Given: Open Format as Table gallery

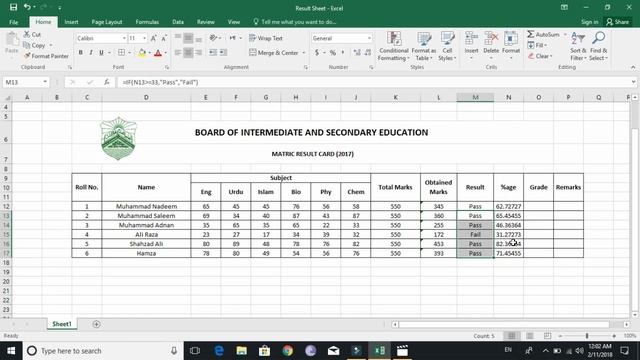Looking at the screenshot, I should point(424,46).
